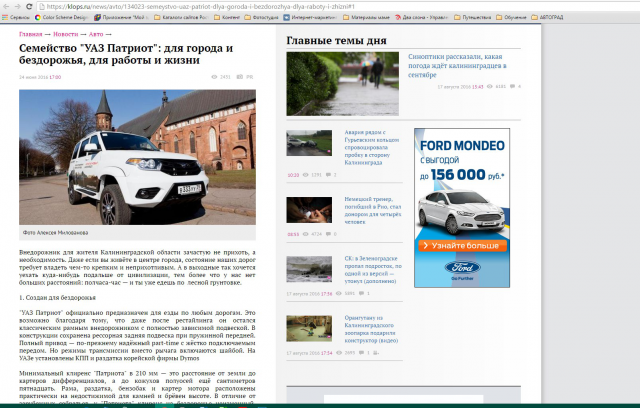
Task: Click the Главные темы дня heading
Action: [x=336, y=40]
